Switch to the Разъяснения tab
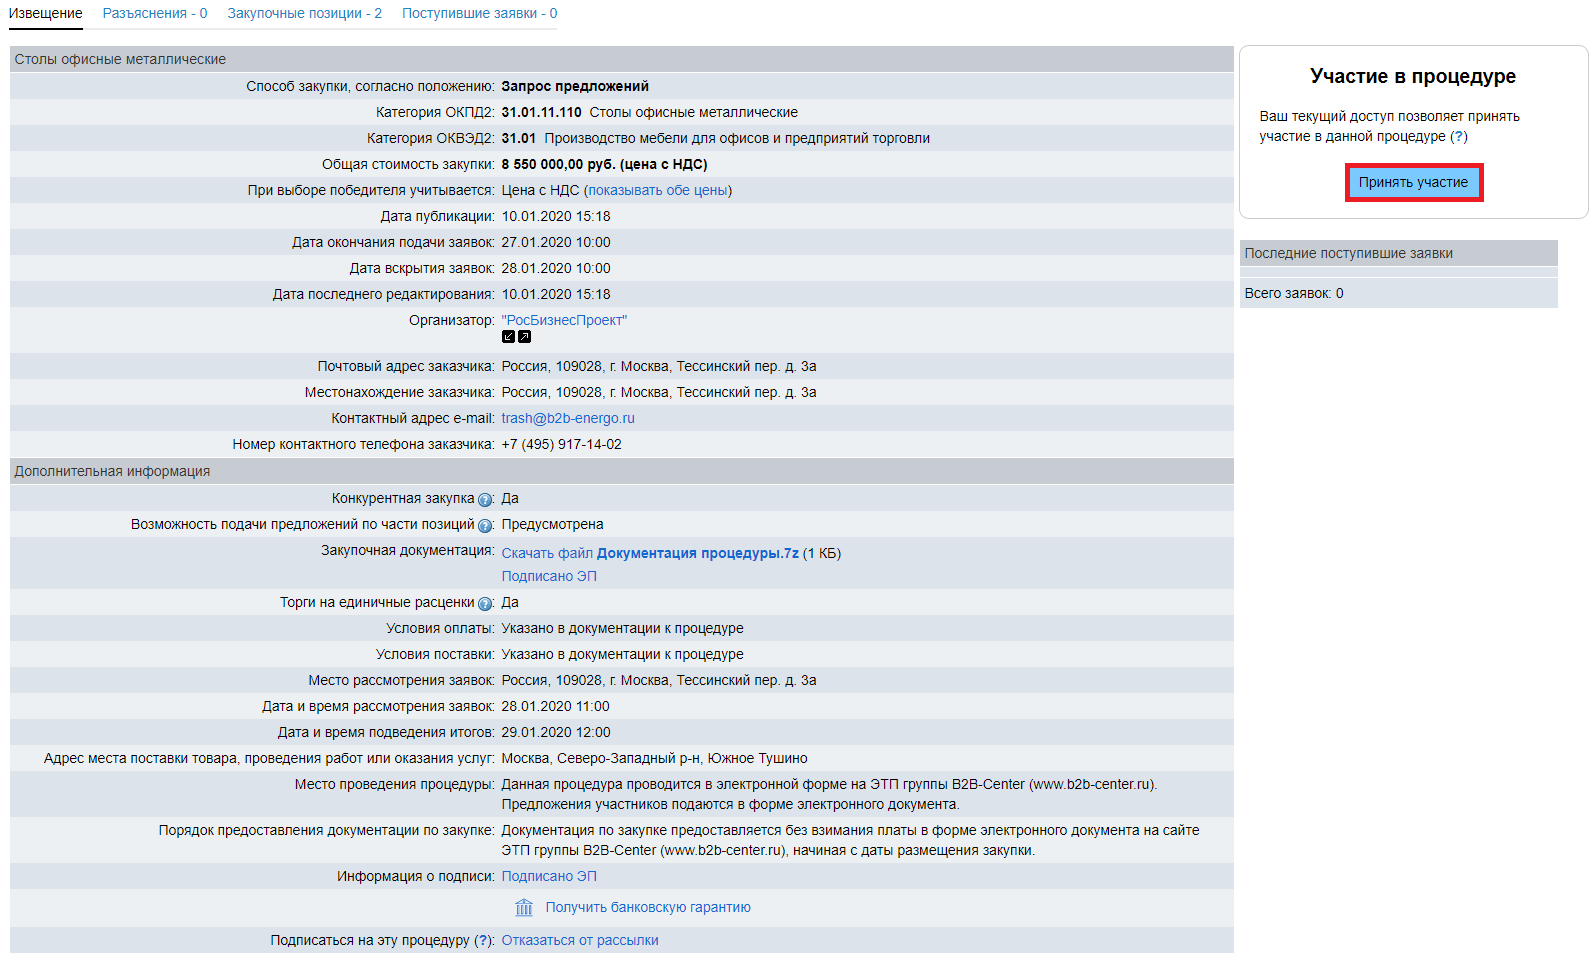 155,14
